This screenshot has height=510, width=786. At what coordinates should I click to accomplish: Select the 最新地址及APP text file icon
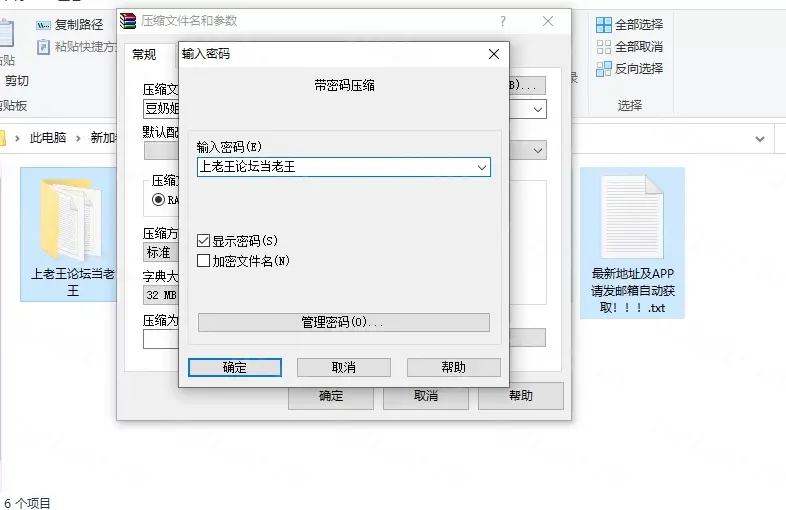632,217
